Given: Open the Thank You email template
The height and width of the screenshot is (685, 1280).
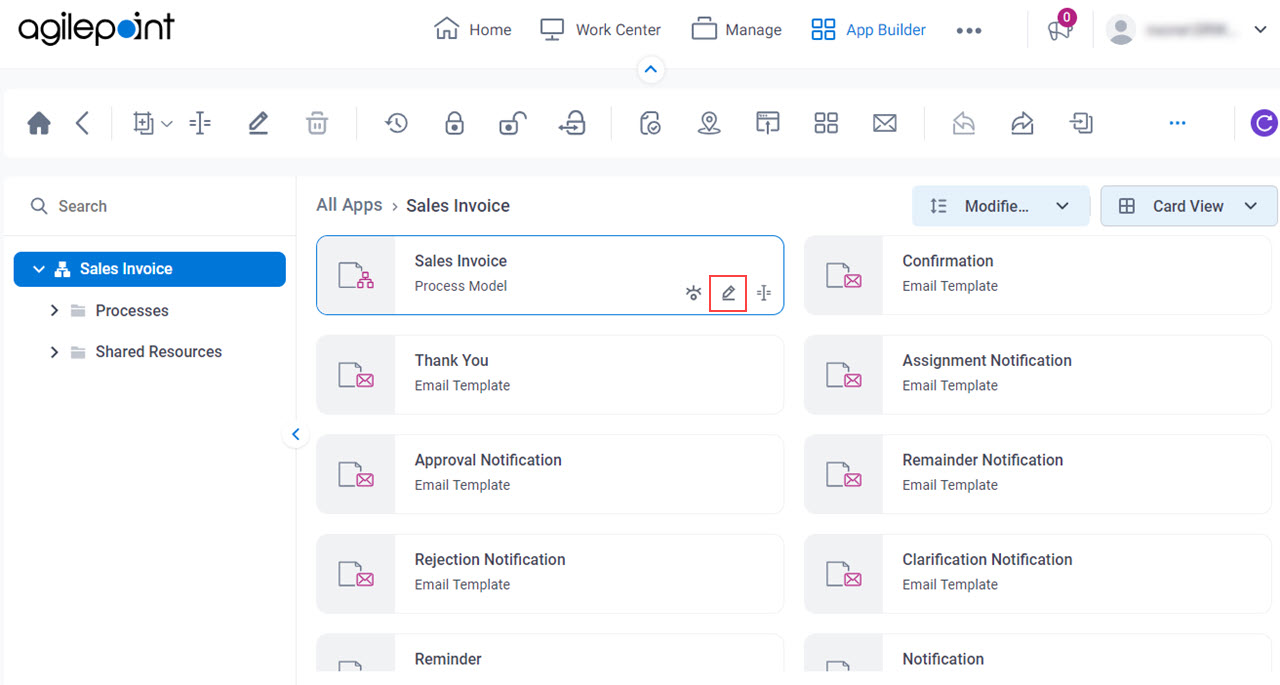Looking at the screenshot, I should pos(550,374).
